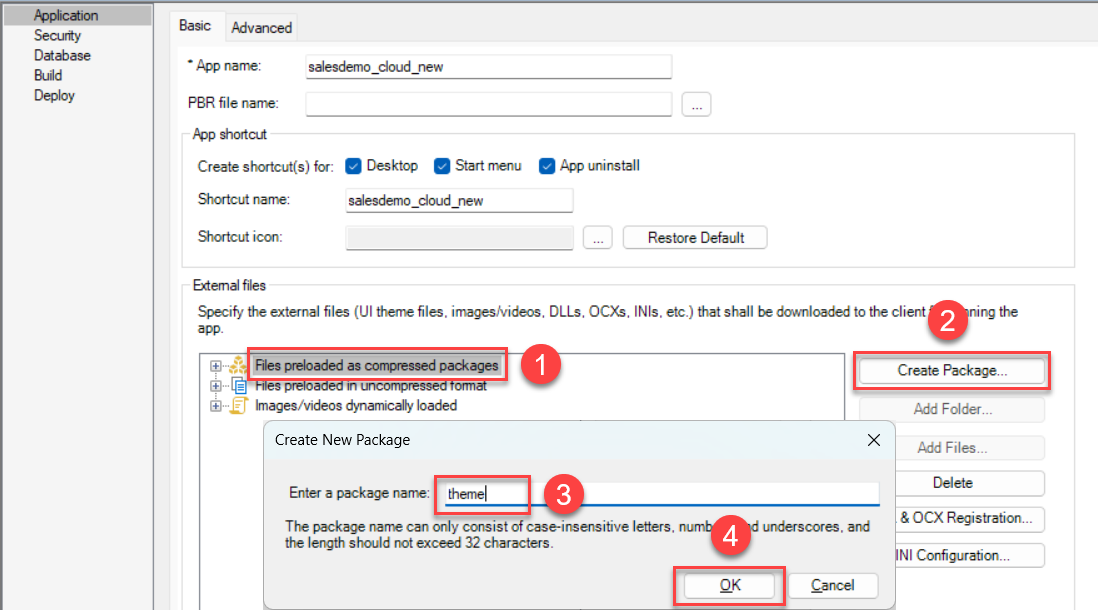Open the Security section in sidebar

57,36
